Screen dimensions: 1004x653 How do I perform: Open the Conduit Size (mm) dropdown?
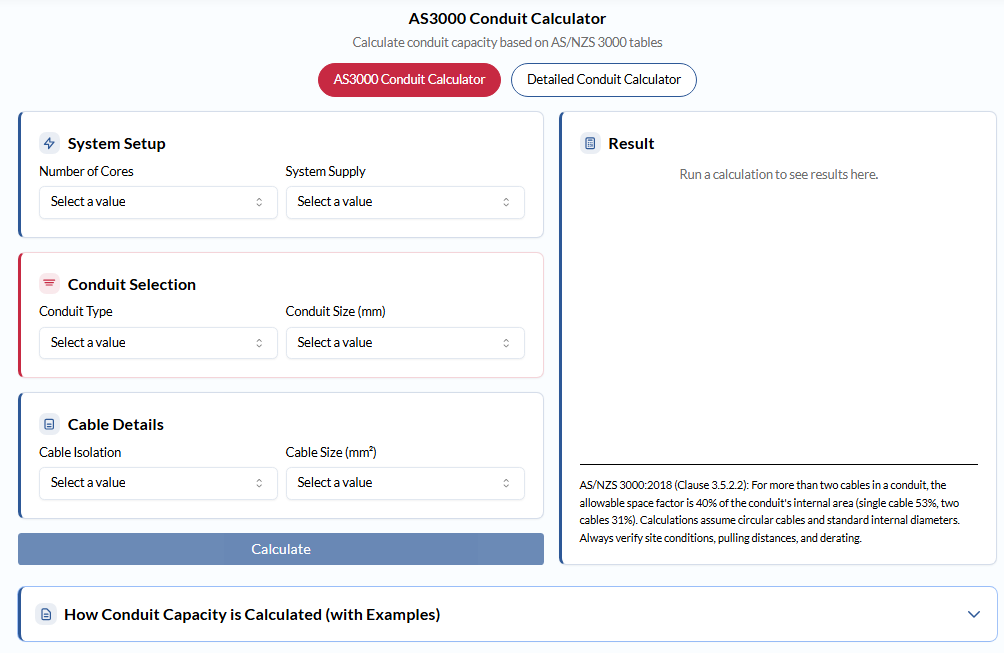point(405,342)
